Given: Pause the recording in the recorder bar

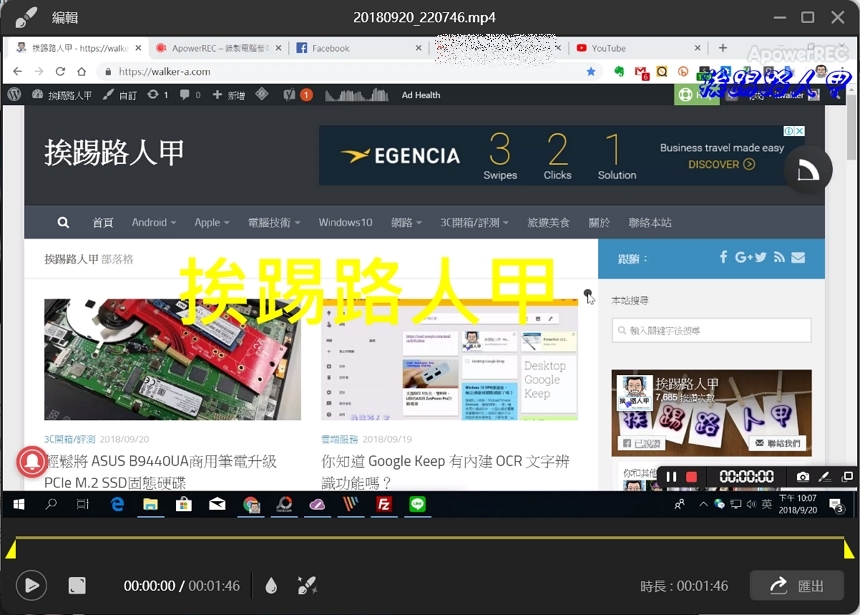Looking at the screenshot, I should [671, 477].
